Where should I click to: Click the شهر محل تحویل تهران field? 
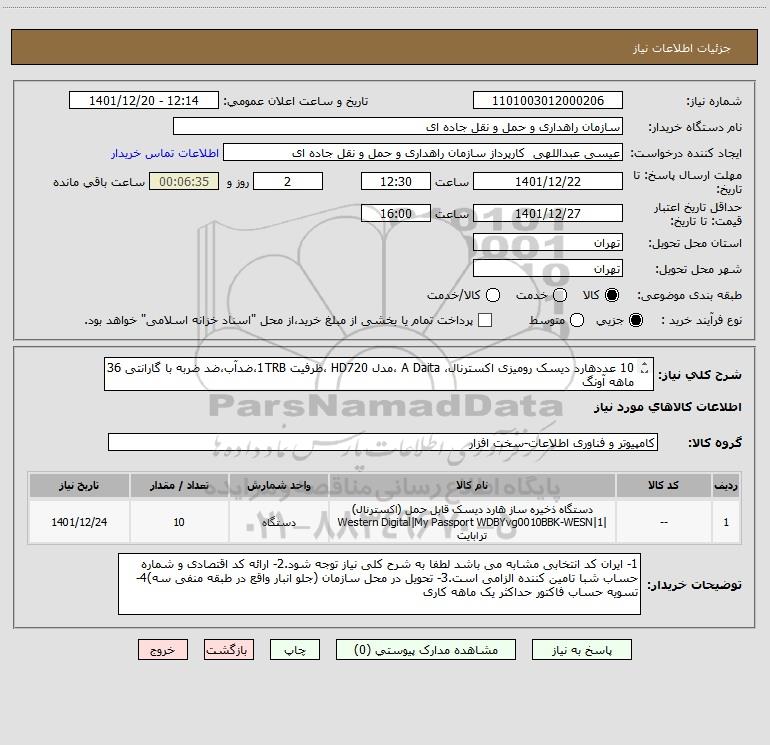tap(548, 269)
